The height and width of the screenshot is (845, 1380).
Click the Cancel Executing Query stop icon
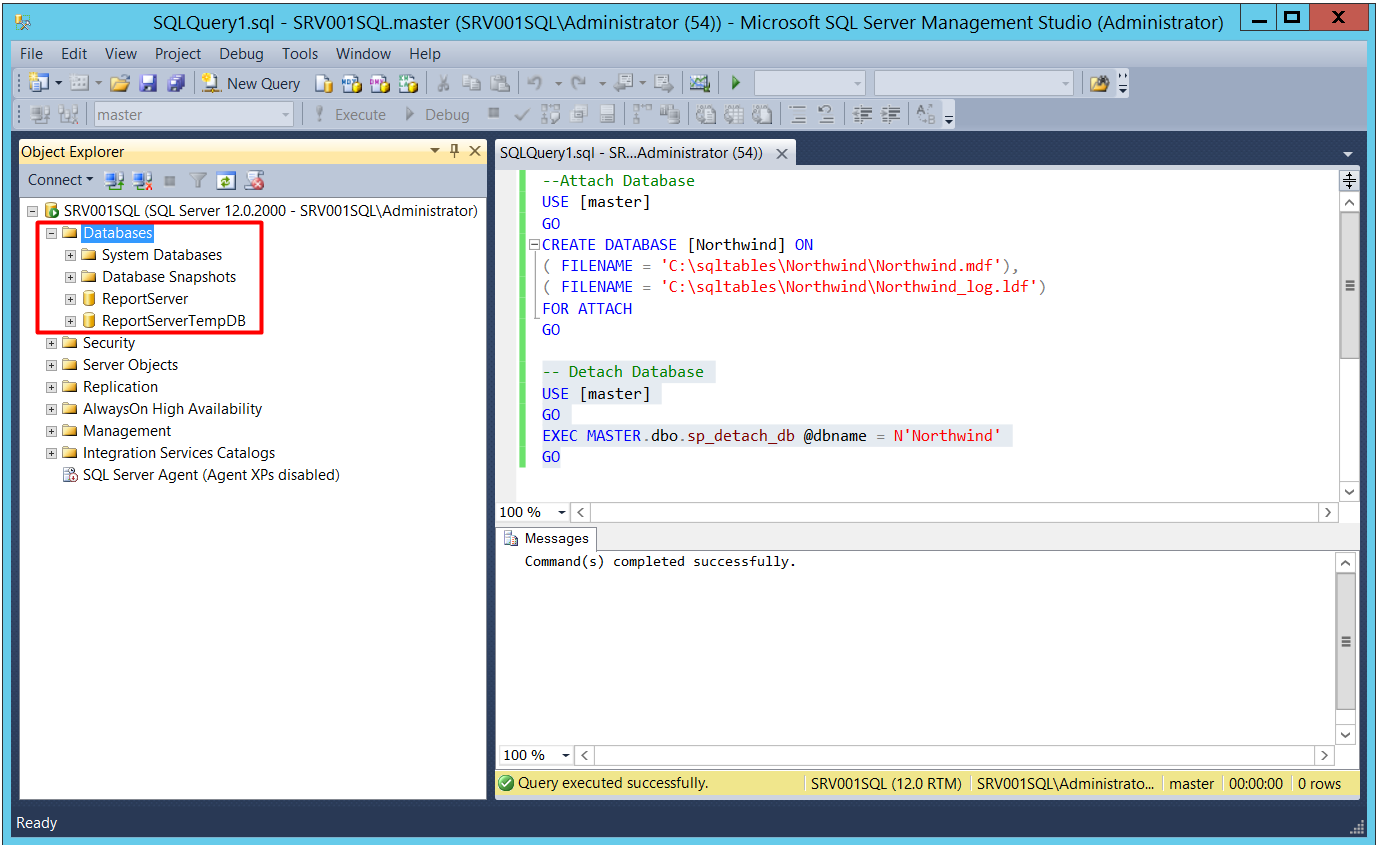point(494,114)
